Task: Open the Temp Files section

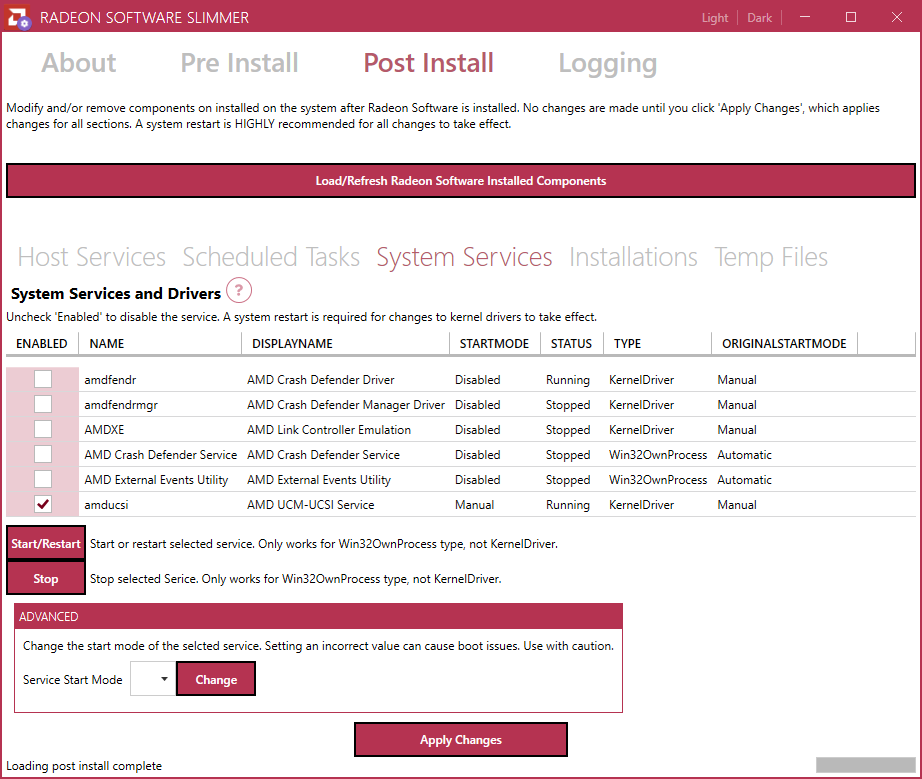Action: tap(771, 257)
